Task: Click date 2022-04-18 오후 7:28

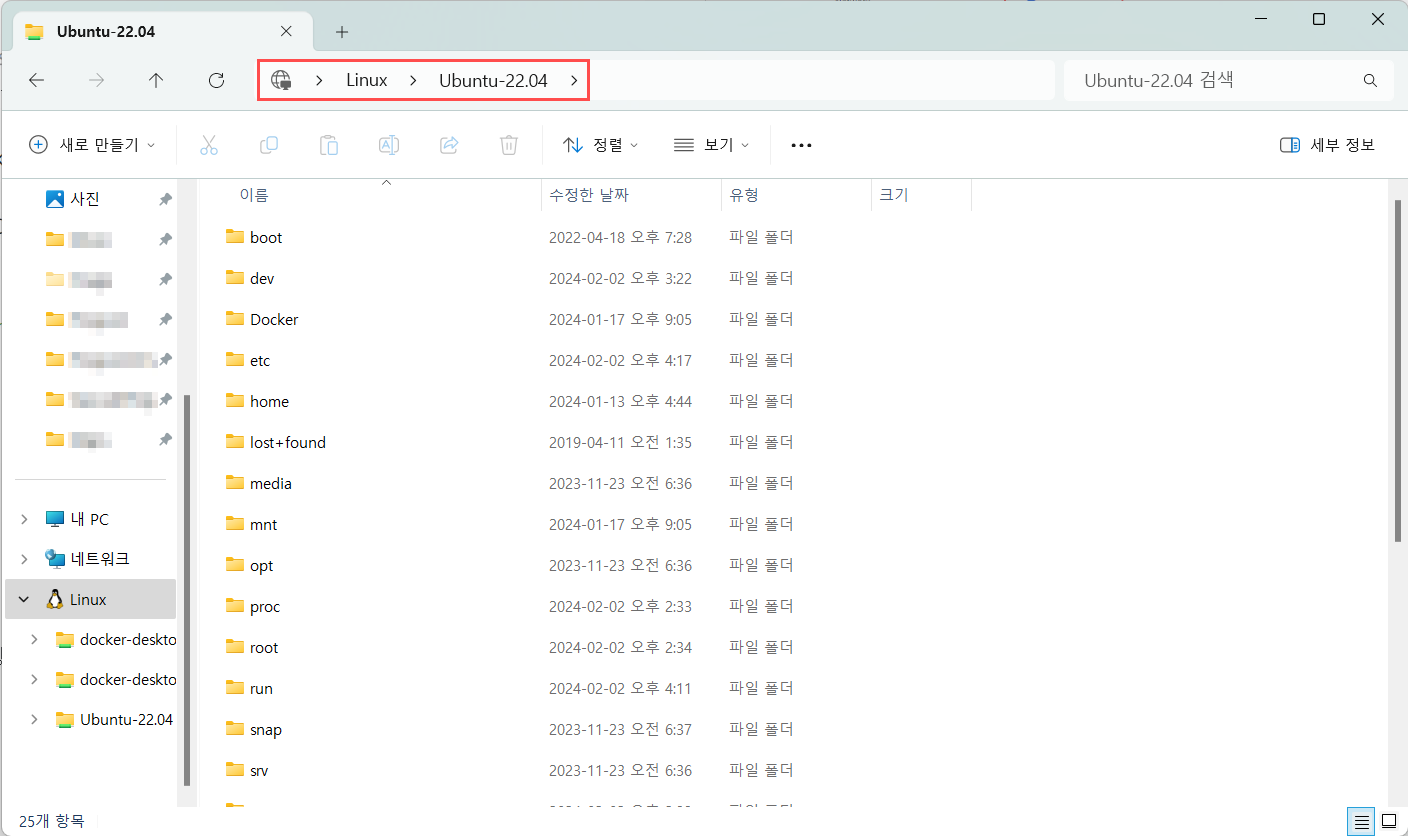Action: click(620, 237)
